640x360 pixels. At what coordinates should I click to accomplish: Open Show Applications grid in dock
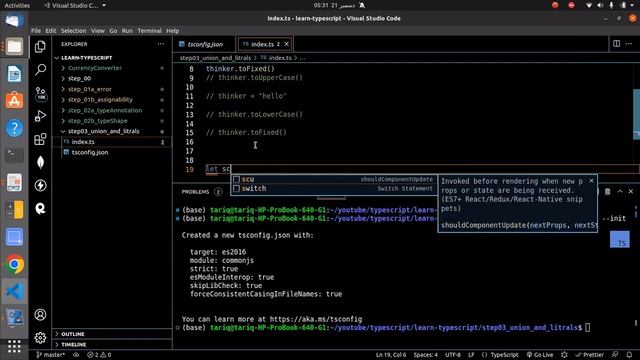tap(14, 347)
